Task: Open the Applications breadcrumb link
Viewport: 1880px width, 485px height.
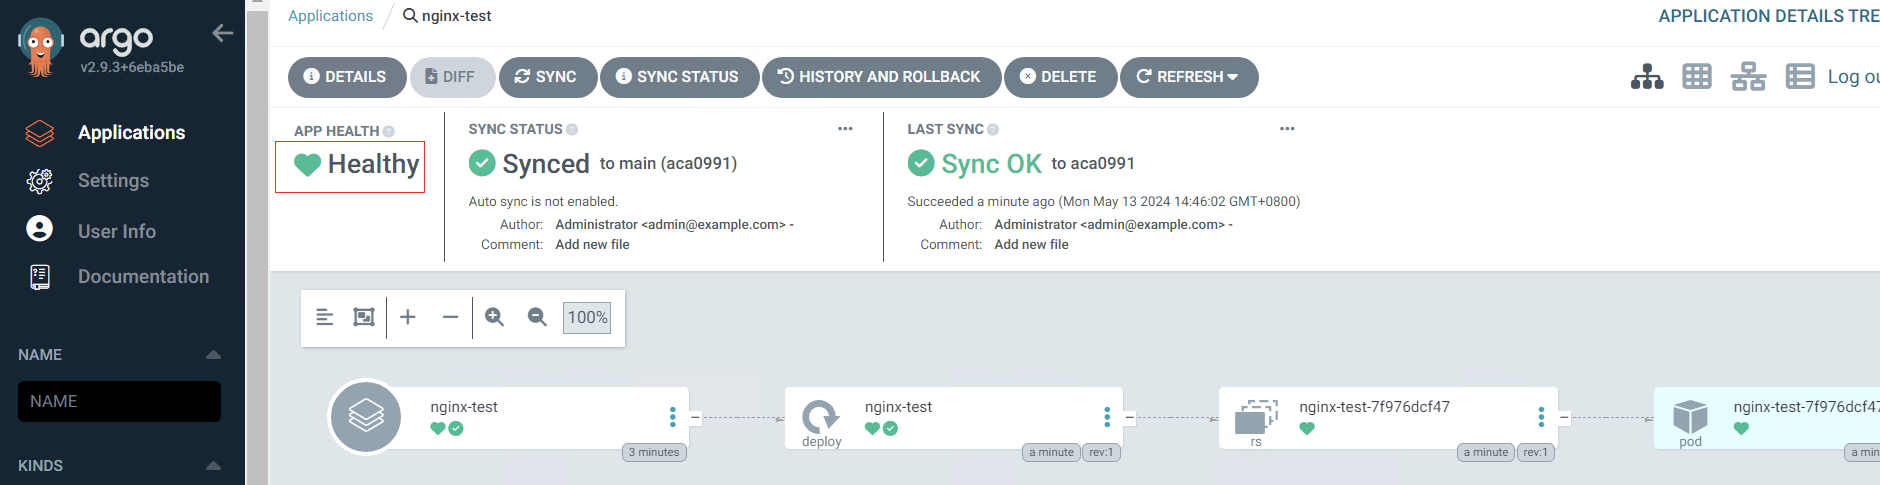Action: 330,16
